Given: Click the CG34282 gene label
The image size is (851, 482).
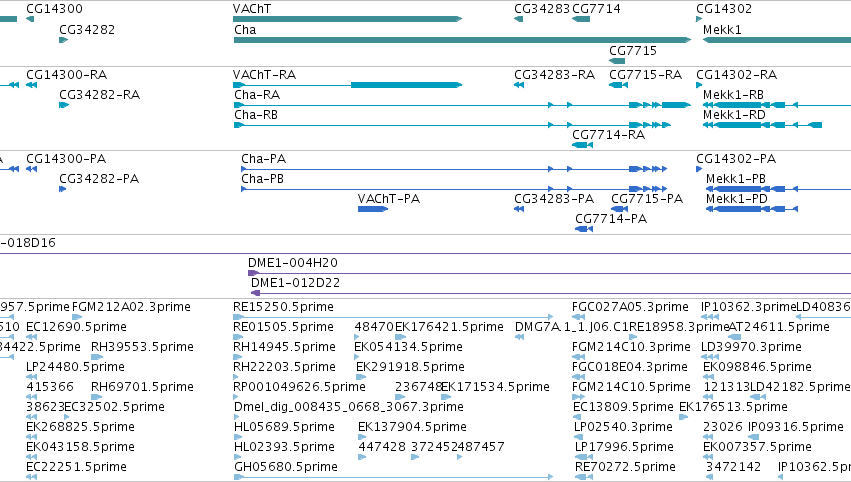Looking at the screenshot, I should point(87,30).
